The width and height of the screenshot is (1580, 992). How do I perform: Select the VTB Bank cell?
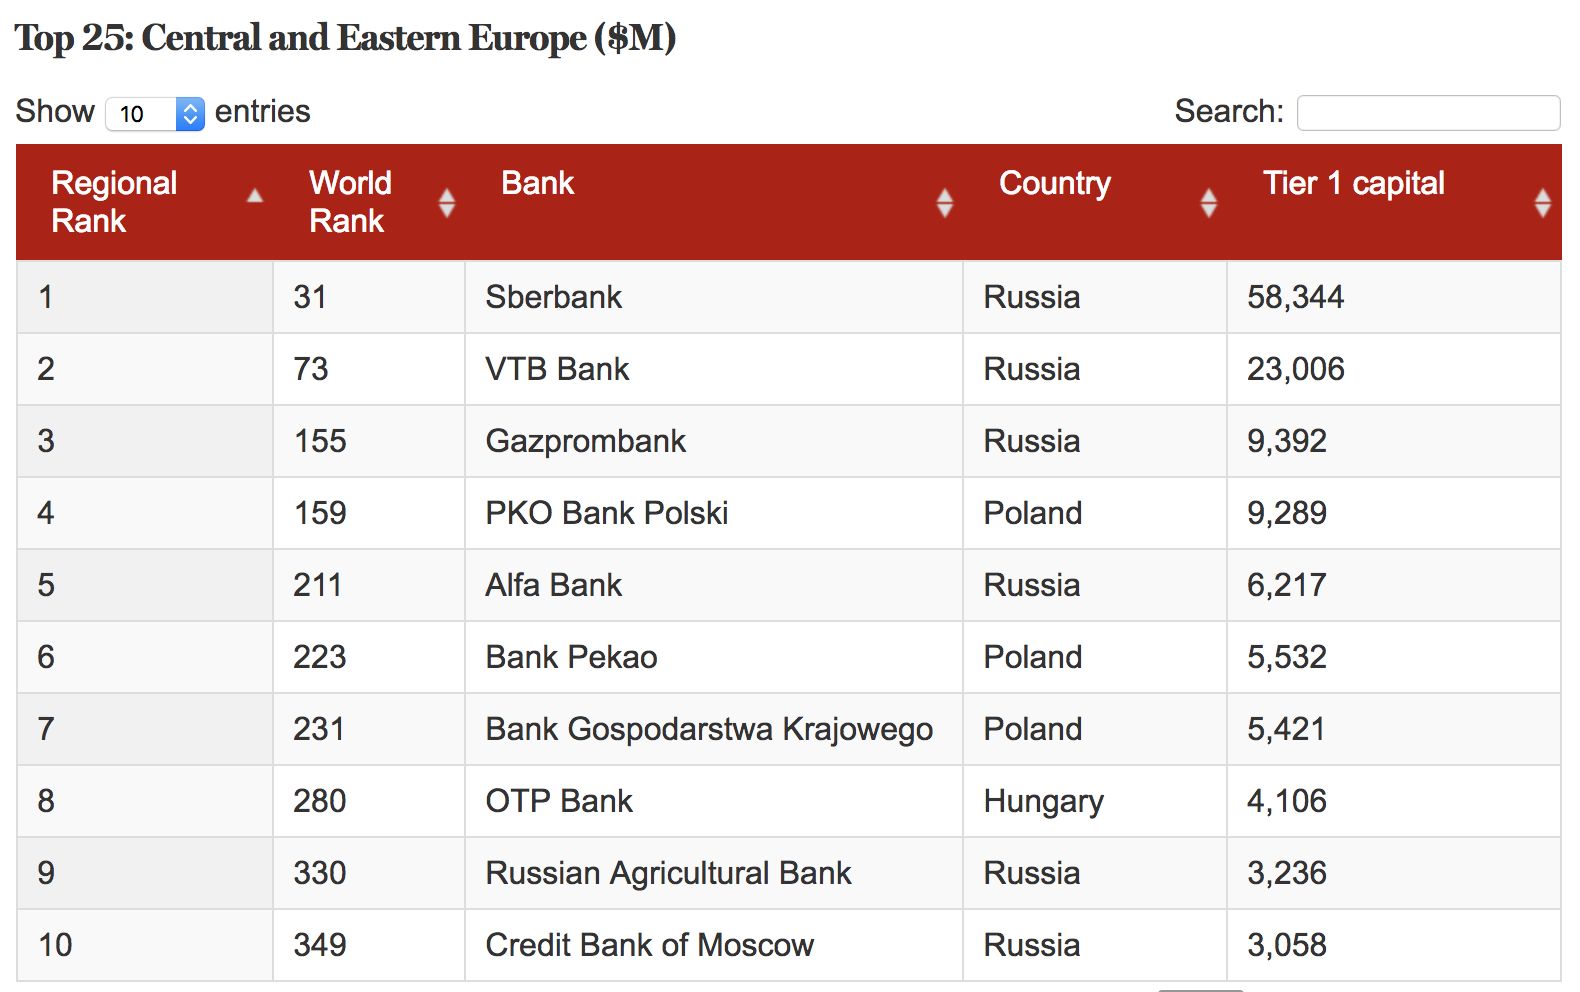click(558, 369)
